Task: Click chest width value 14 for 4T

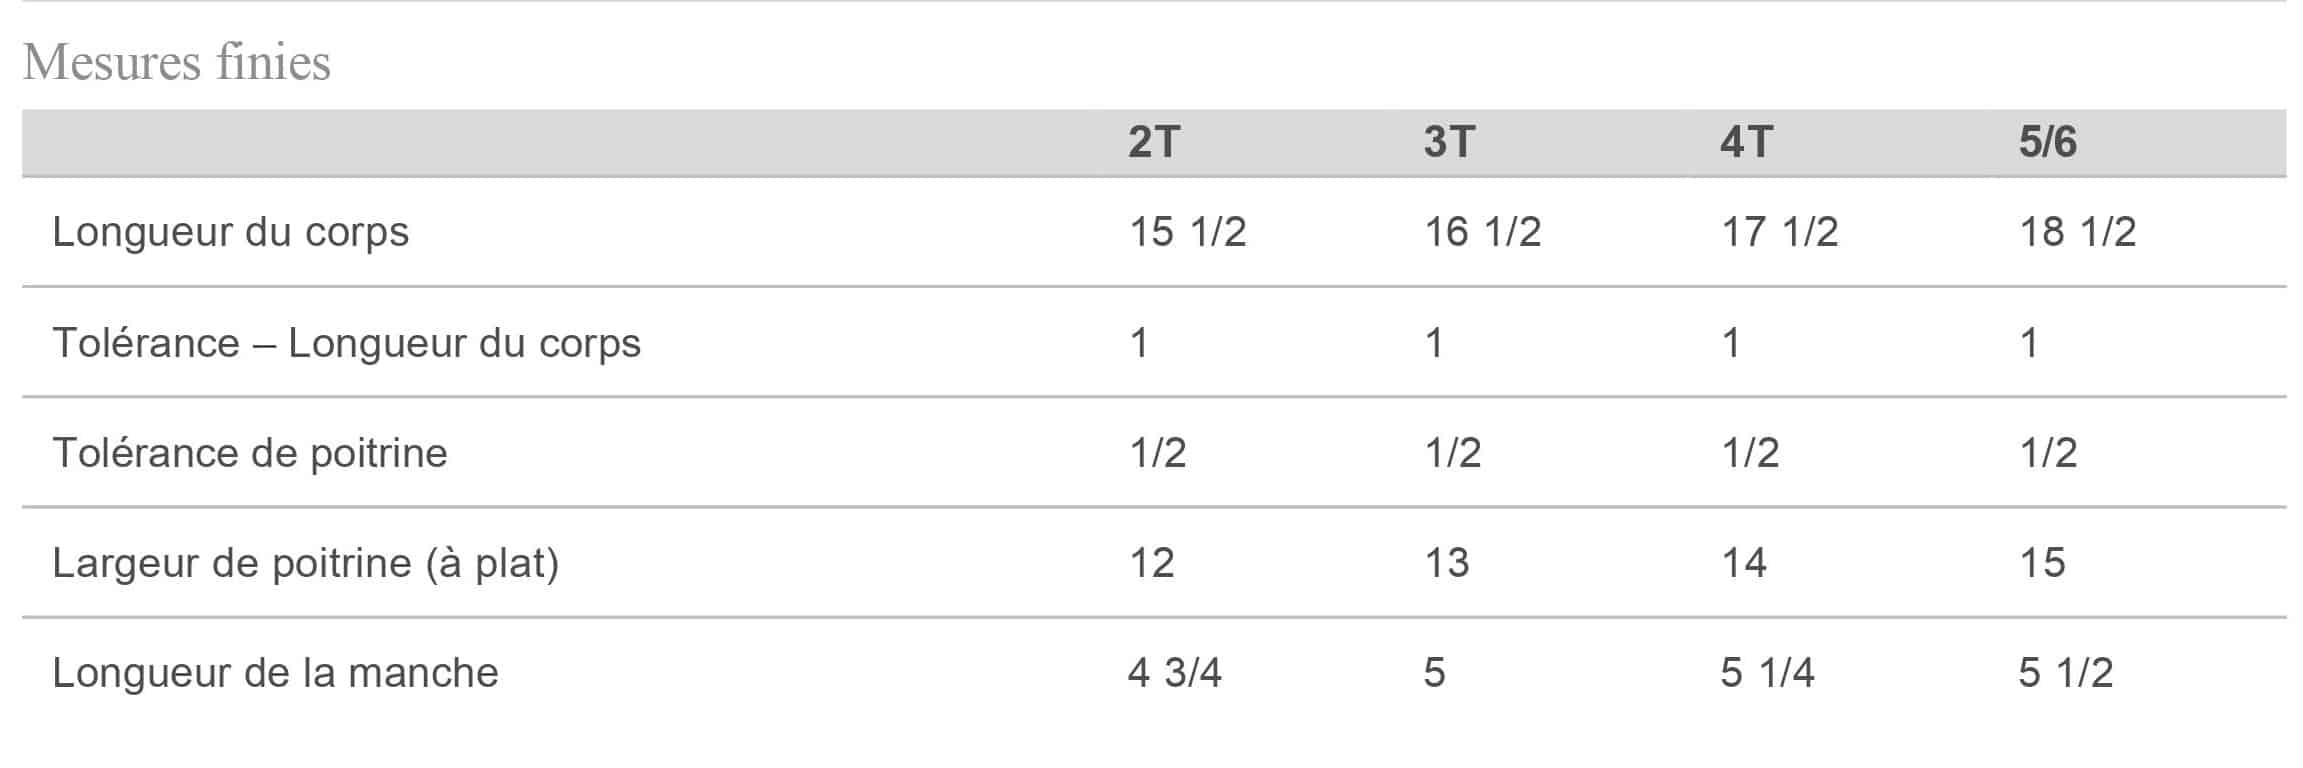Action: click(x=1743, y=563)
